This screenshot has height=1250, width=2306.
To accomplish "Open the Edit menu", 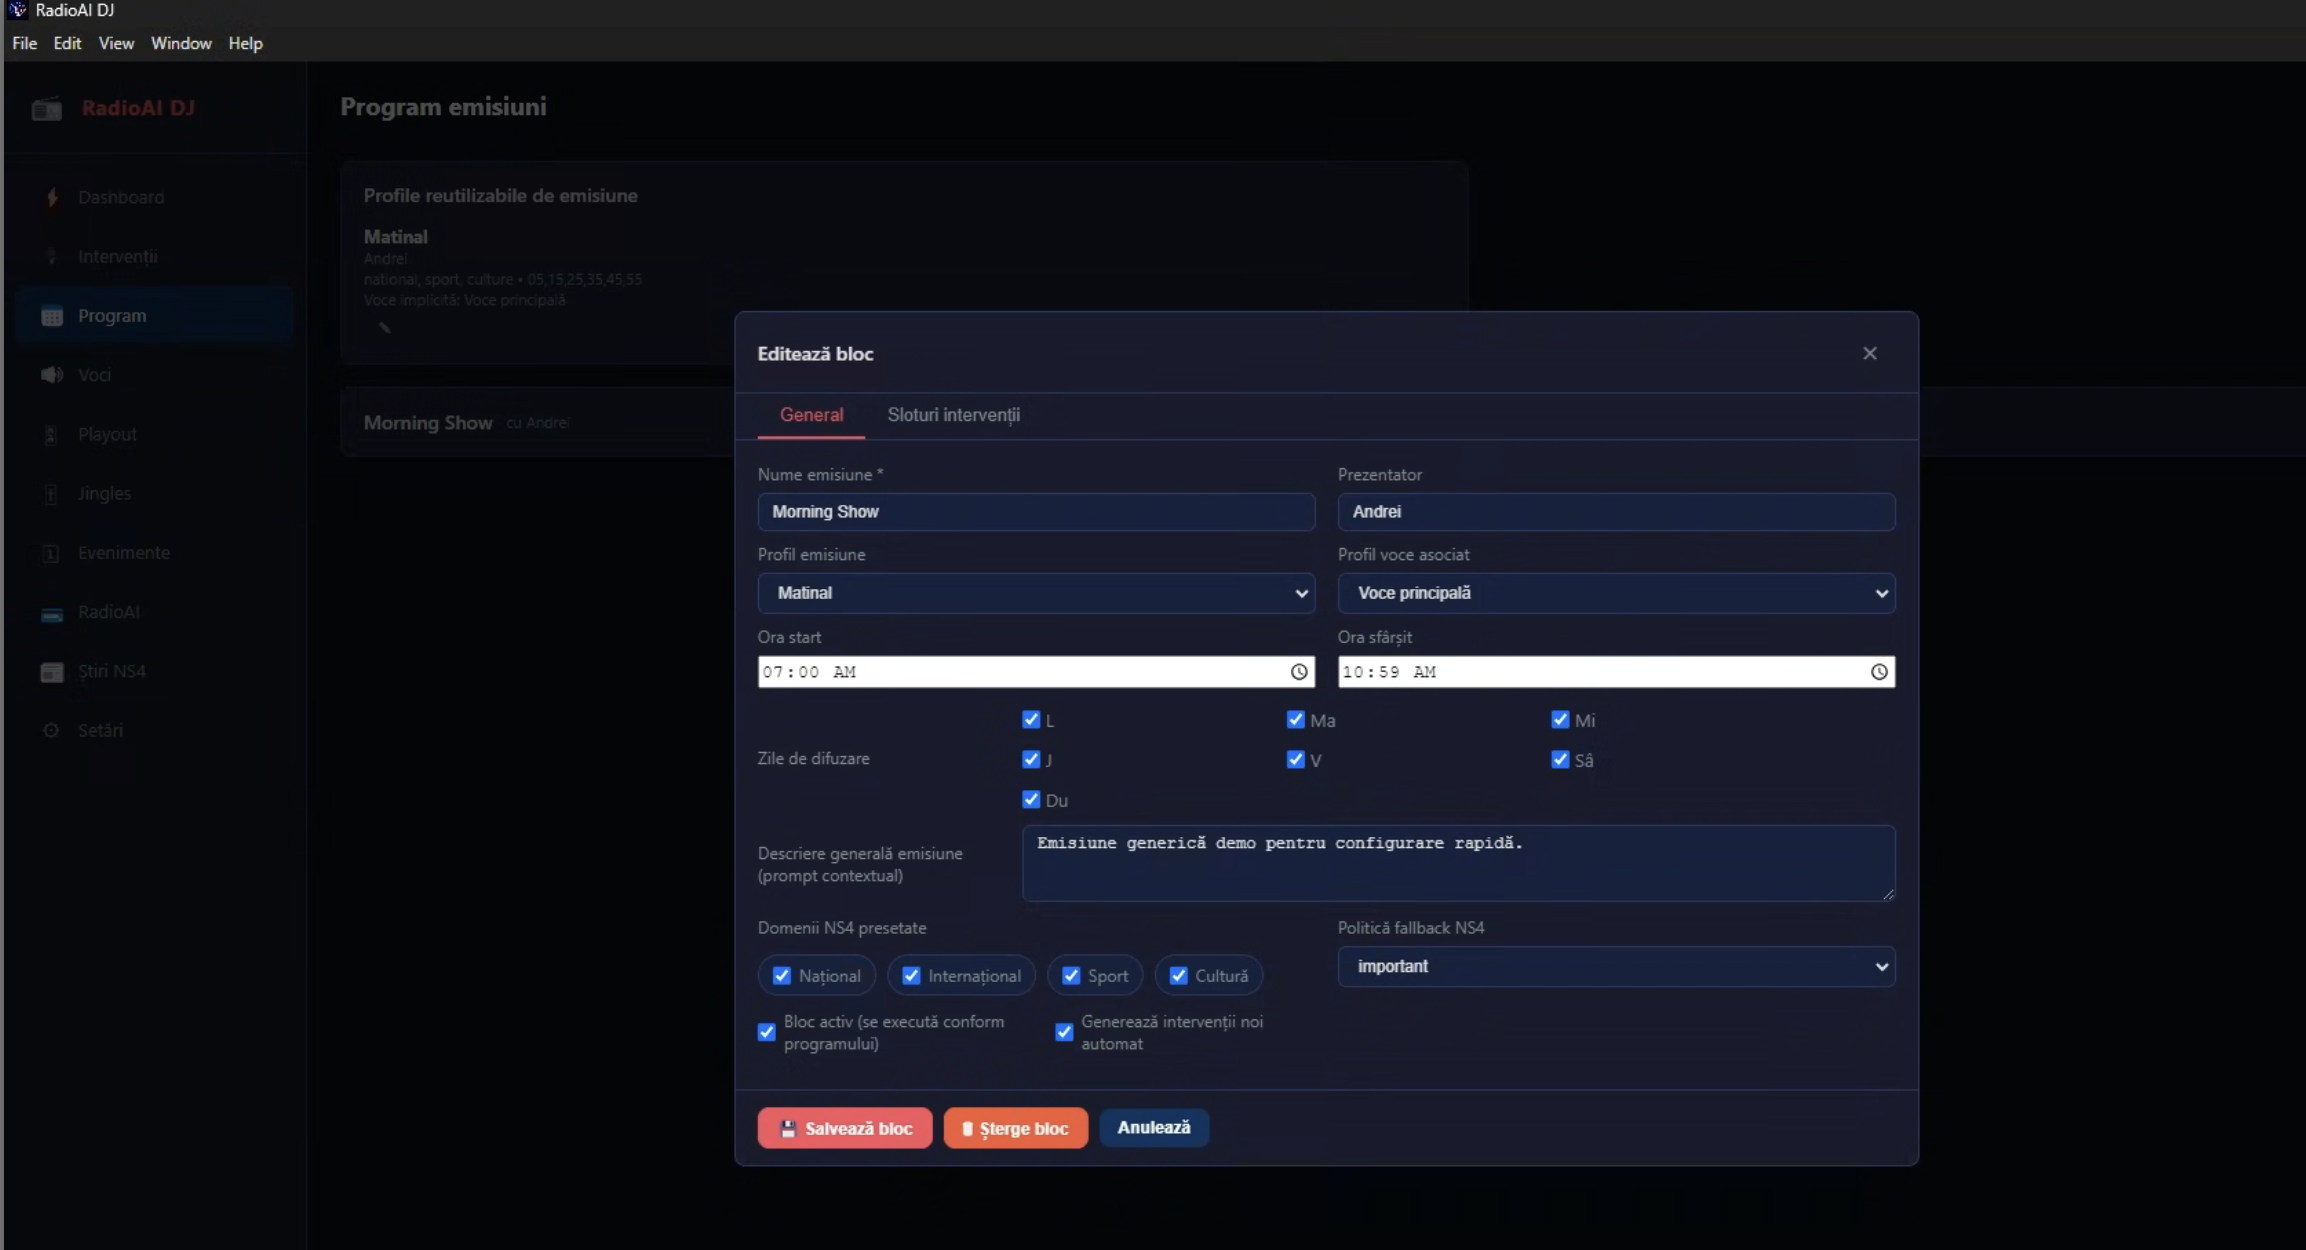I will tap(67, 43).
